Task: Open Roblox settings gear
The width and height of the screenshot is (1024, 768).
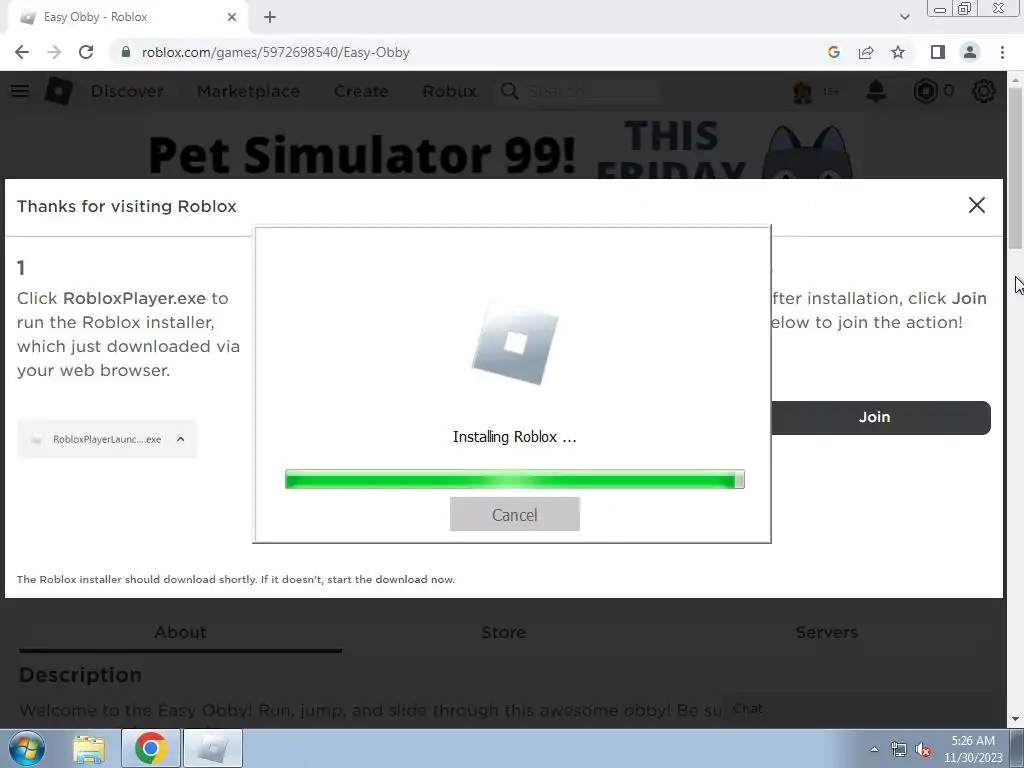Action: click(x=984, y=91)
